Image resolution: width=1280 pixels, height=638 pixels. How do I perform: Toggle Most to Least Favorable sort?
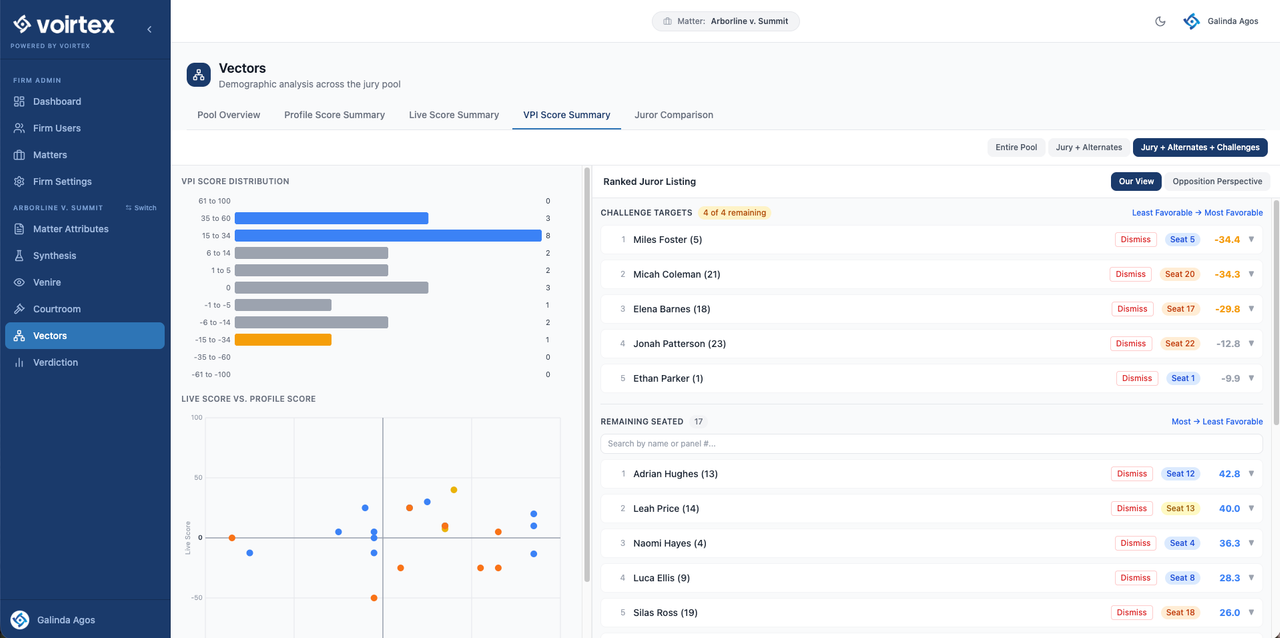pyautogui.click(x=1217, y=422)
